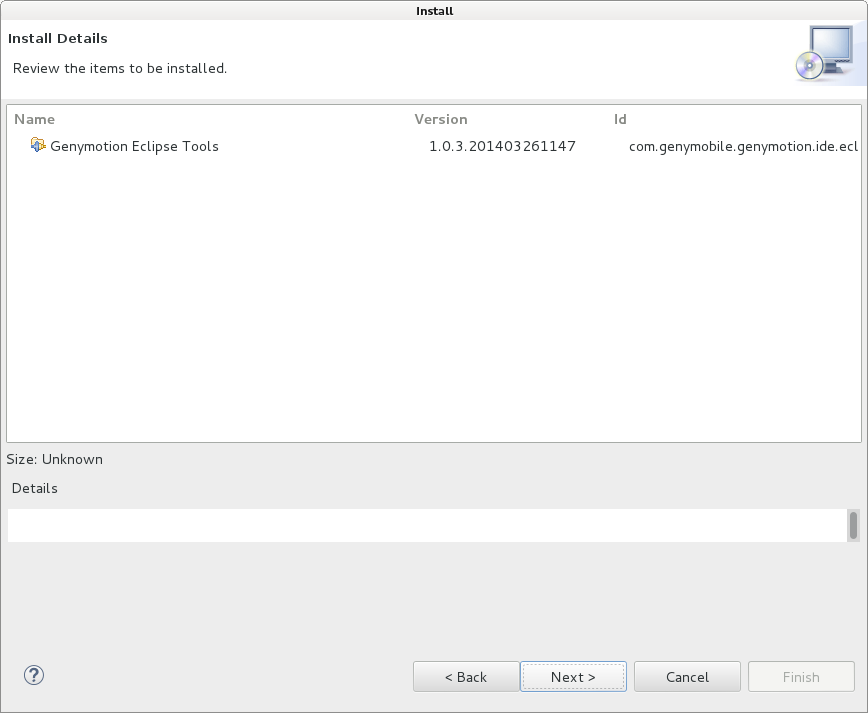Click the Genymotion Eclipse Tools feature icon
Image resolution: width=868 pixels, height=713 pixels.
pyautogui.click(x=38, y=146)
